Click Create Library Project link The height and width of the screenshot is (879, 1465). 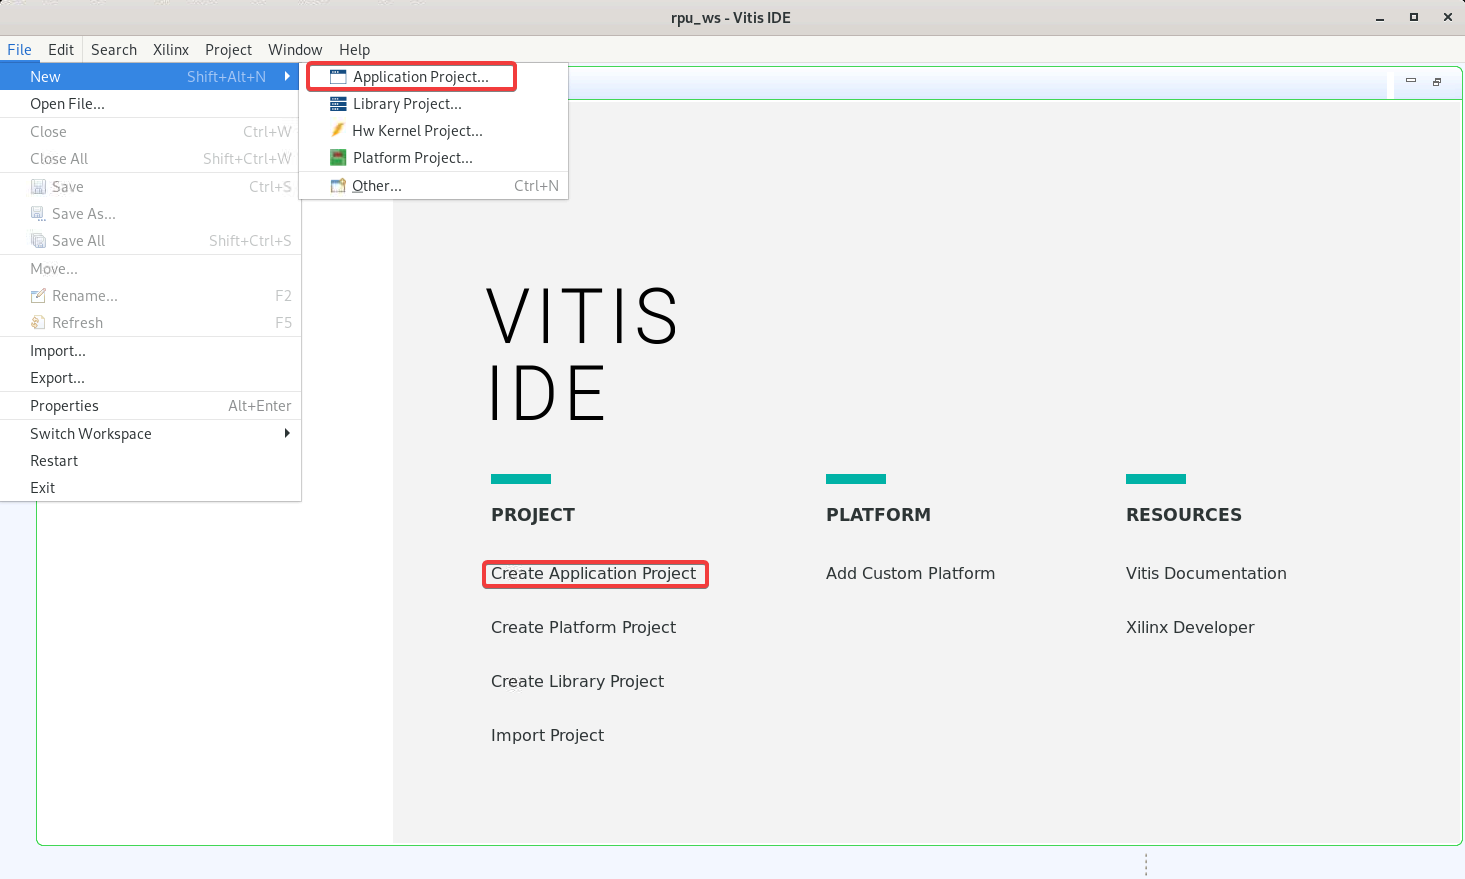[577, 681]
